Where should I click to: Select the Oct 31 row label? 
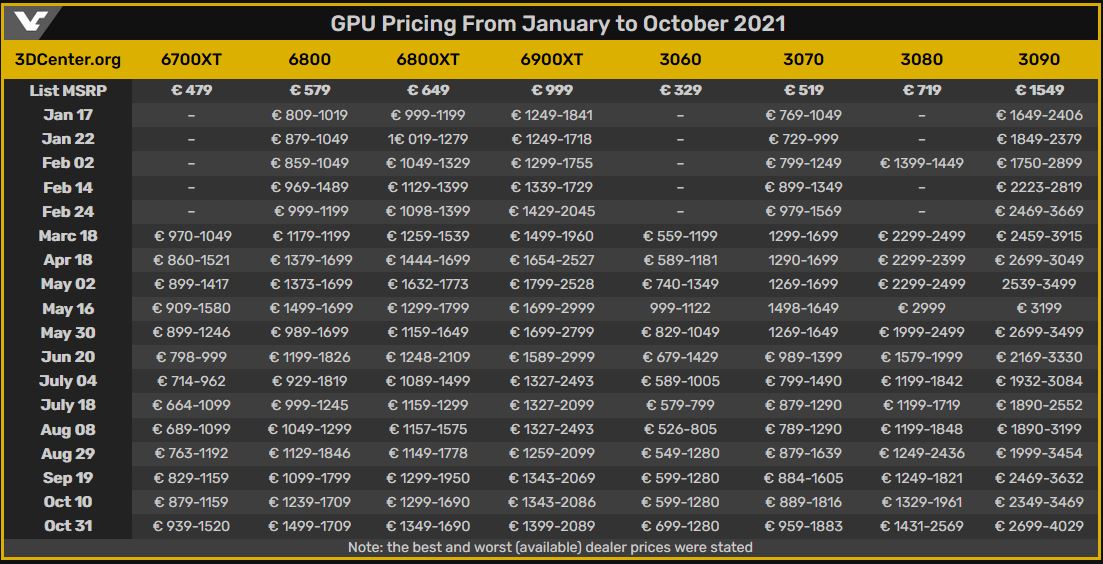click(x=68, y=525)
